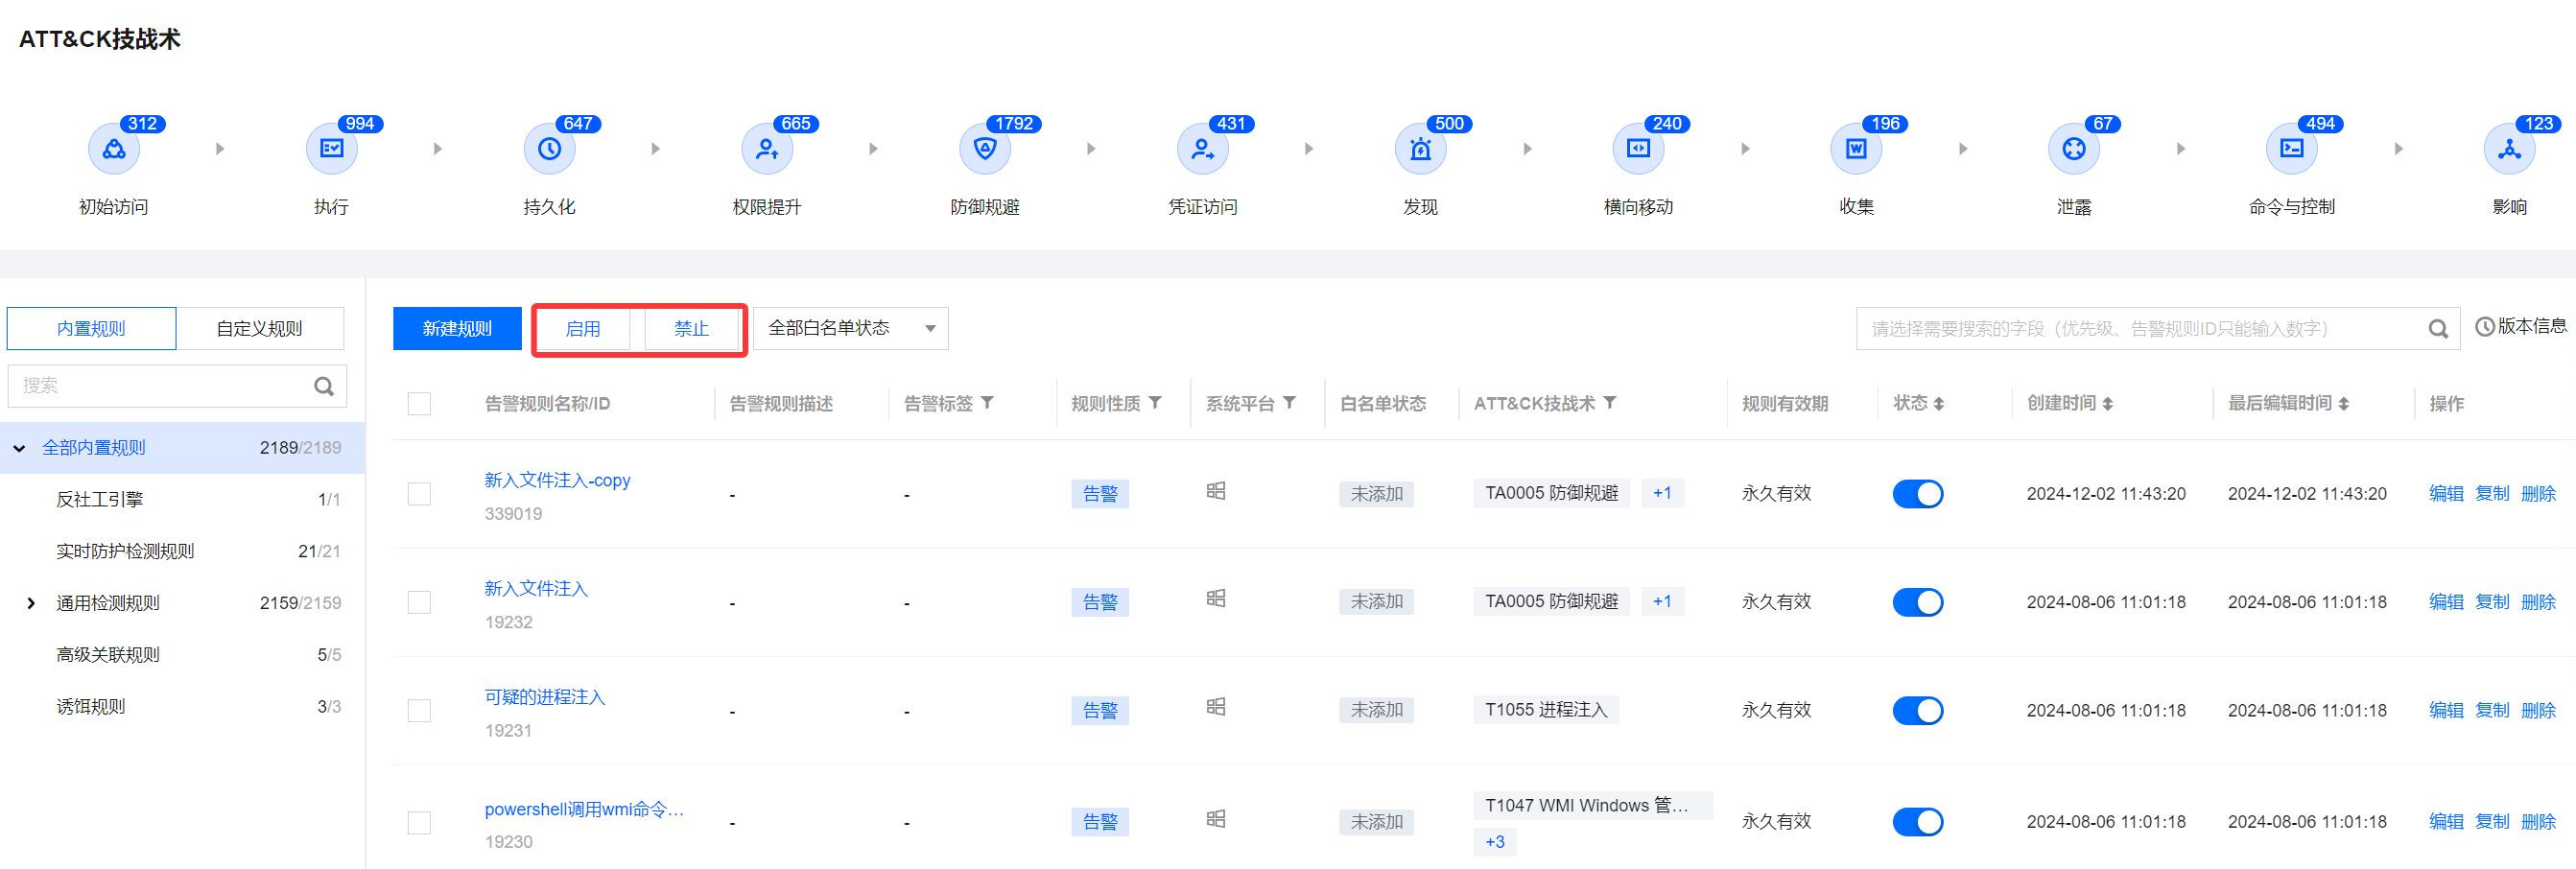Sort by 创建时间 column arrows

click(2108, 404)
